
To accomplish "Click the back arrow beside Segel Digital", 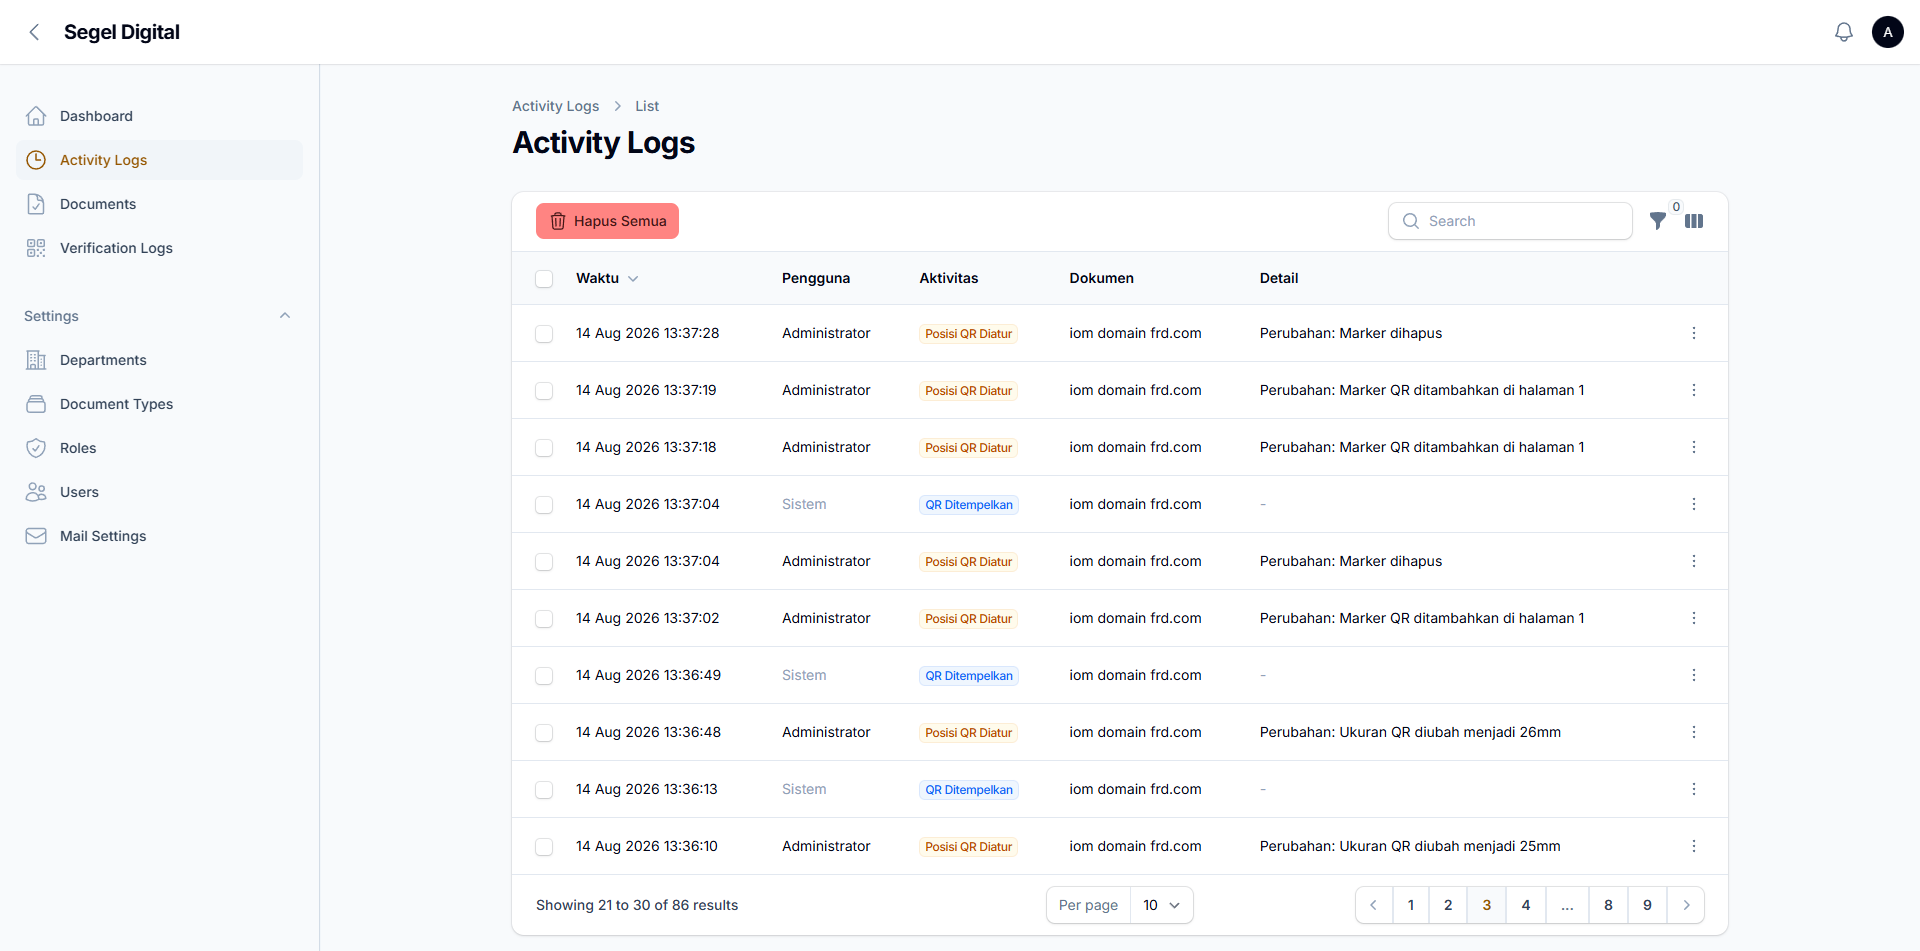I will pos(34,32).
